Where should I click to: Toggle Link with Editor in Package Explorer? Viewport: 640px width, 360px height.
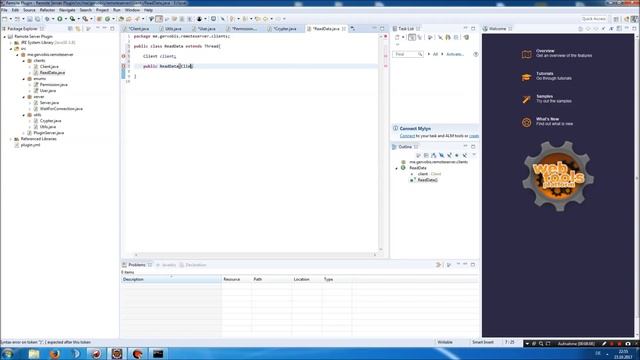pos(78,29)
